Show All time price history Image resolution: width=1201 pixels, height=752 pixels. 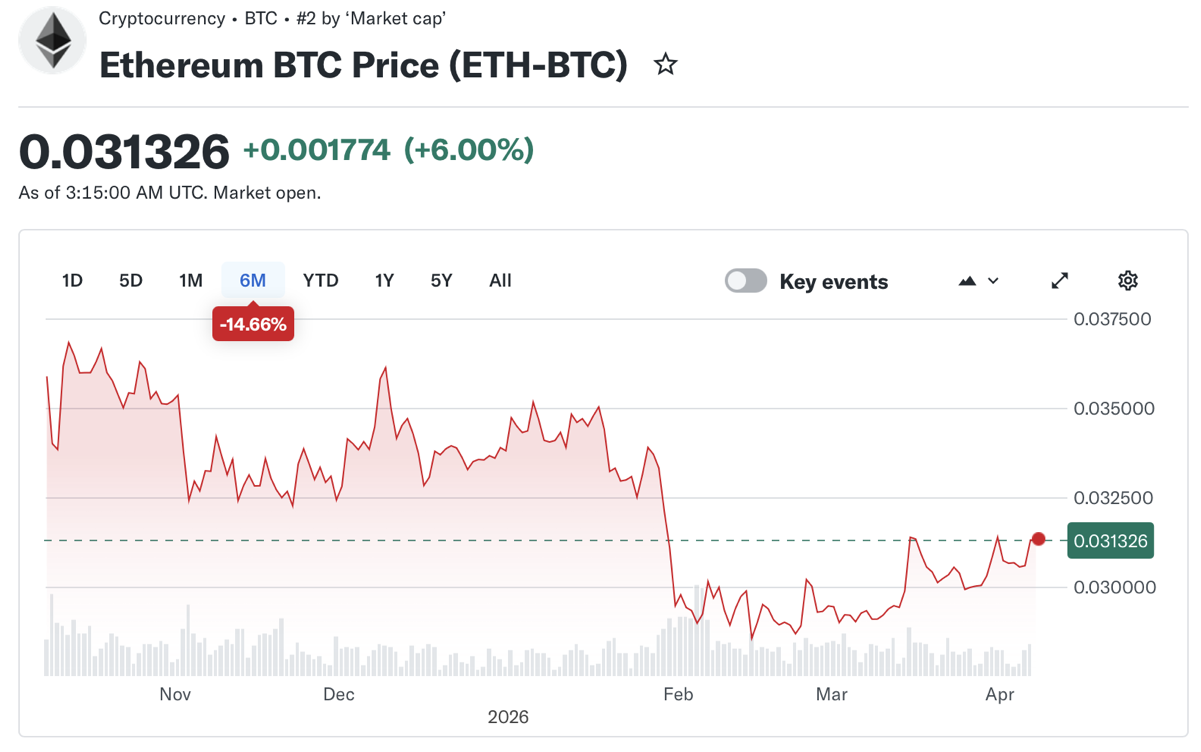click(x=500, y=281)
